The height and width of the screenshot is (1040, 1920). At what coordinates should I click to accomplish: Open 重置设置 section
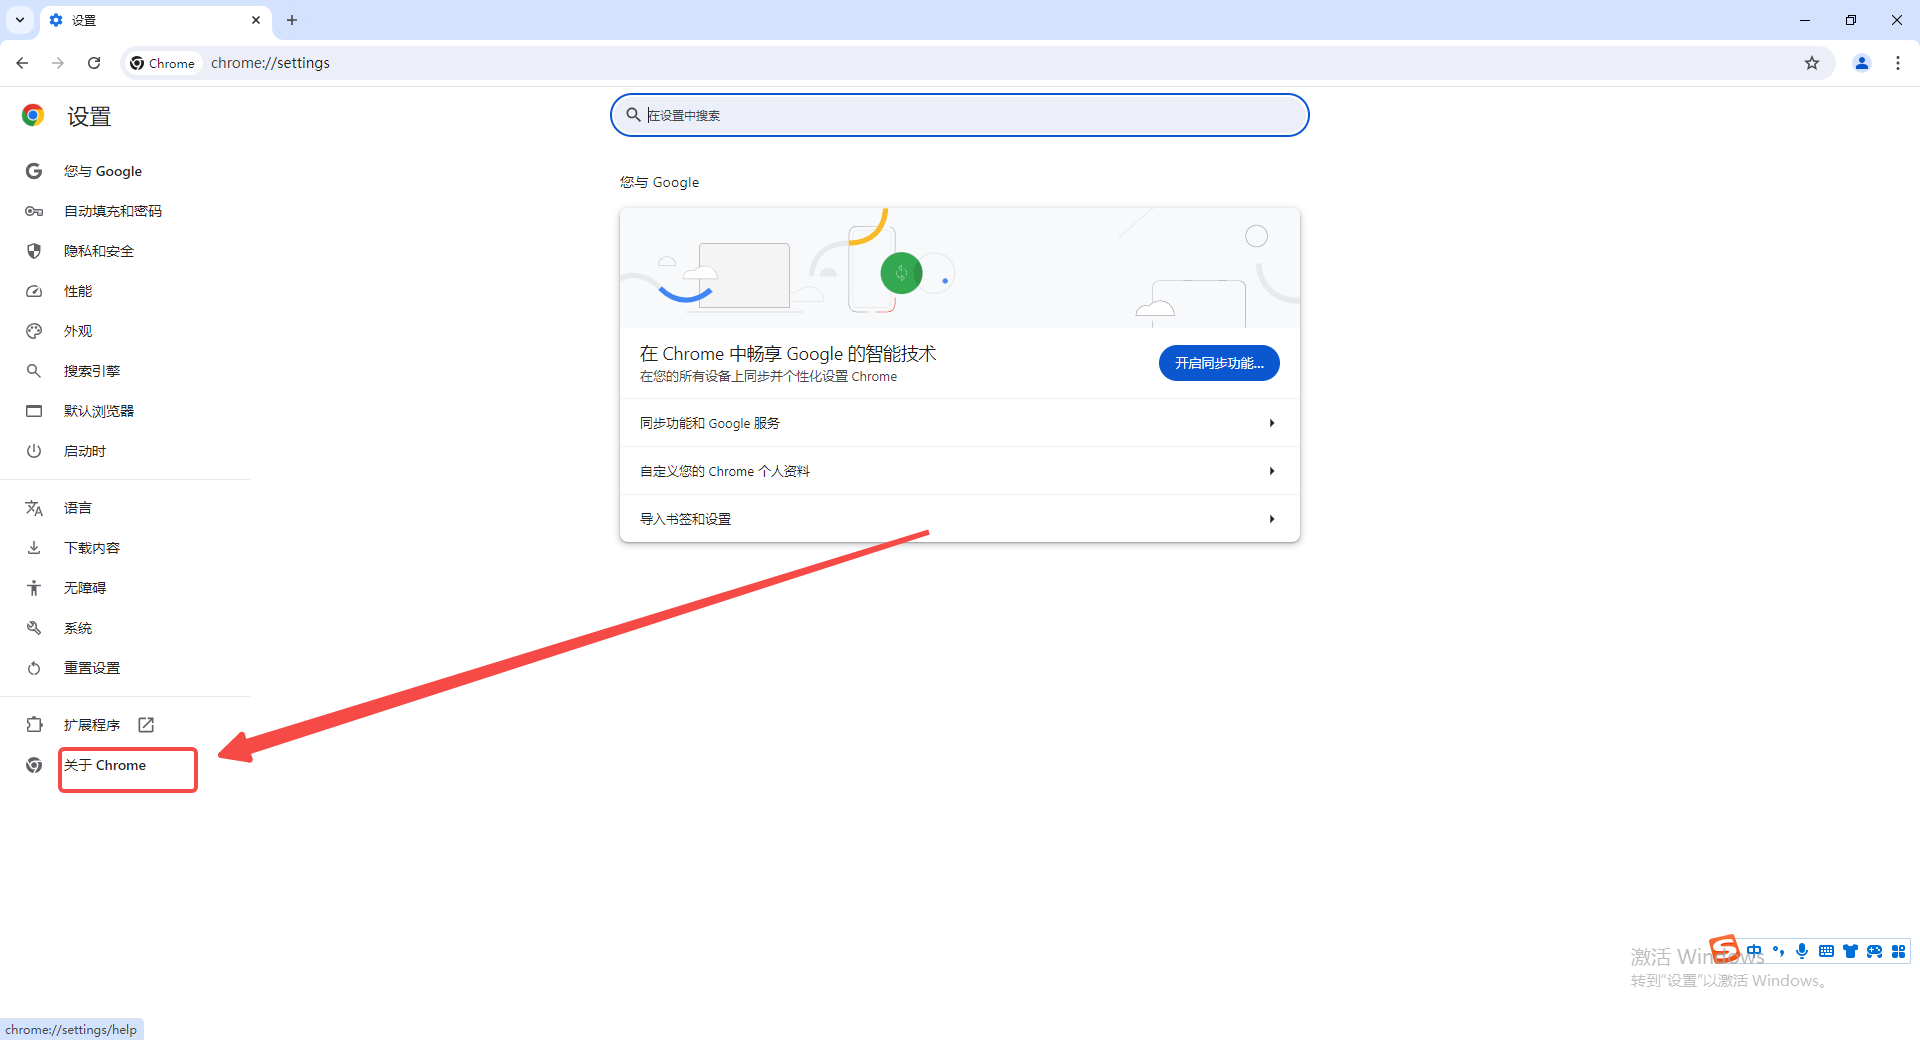pyautogui.click(x=92, y=668)
